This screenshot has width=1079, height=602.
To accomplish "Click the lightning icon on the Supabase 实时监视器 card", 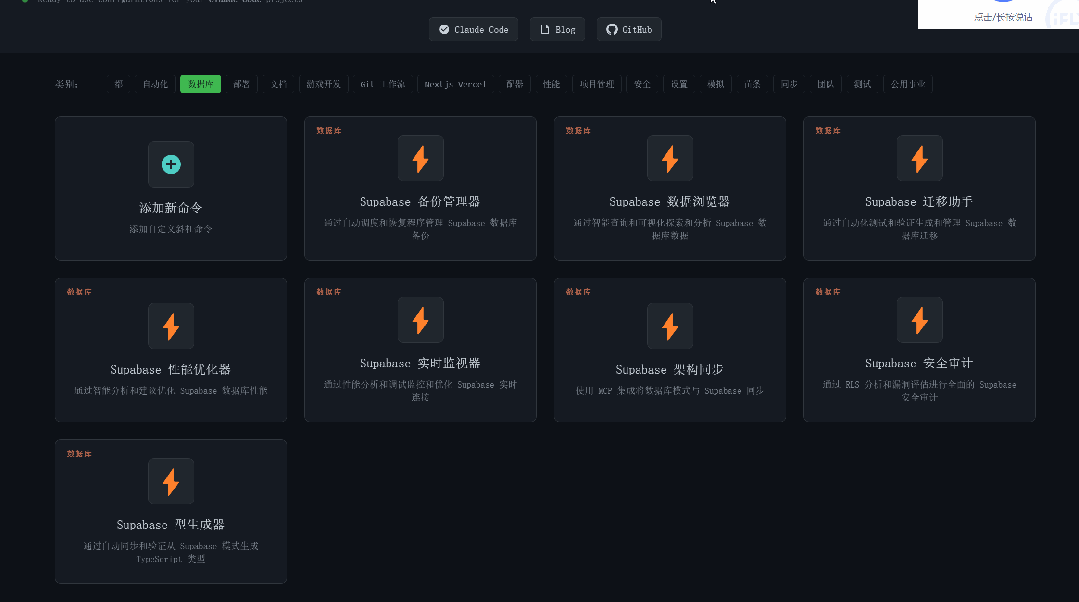I will pyautogui.click(x=420, y=321).
